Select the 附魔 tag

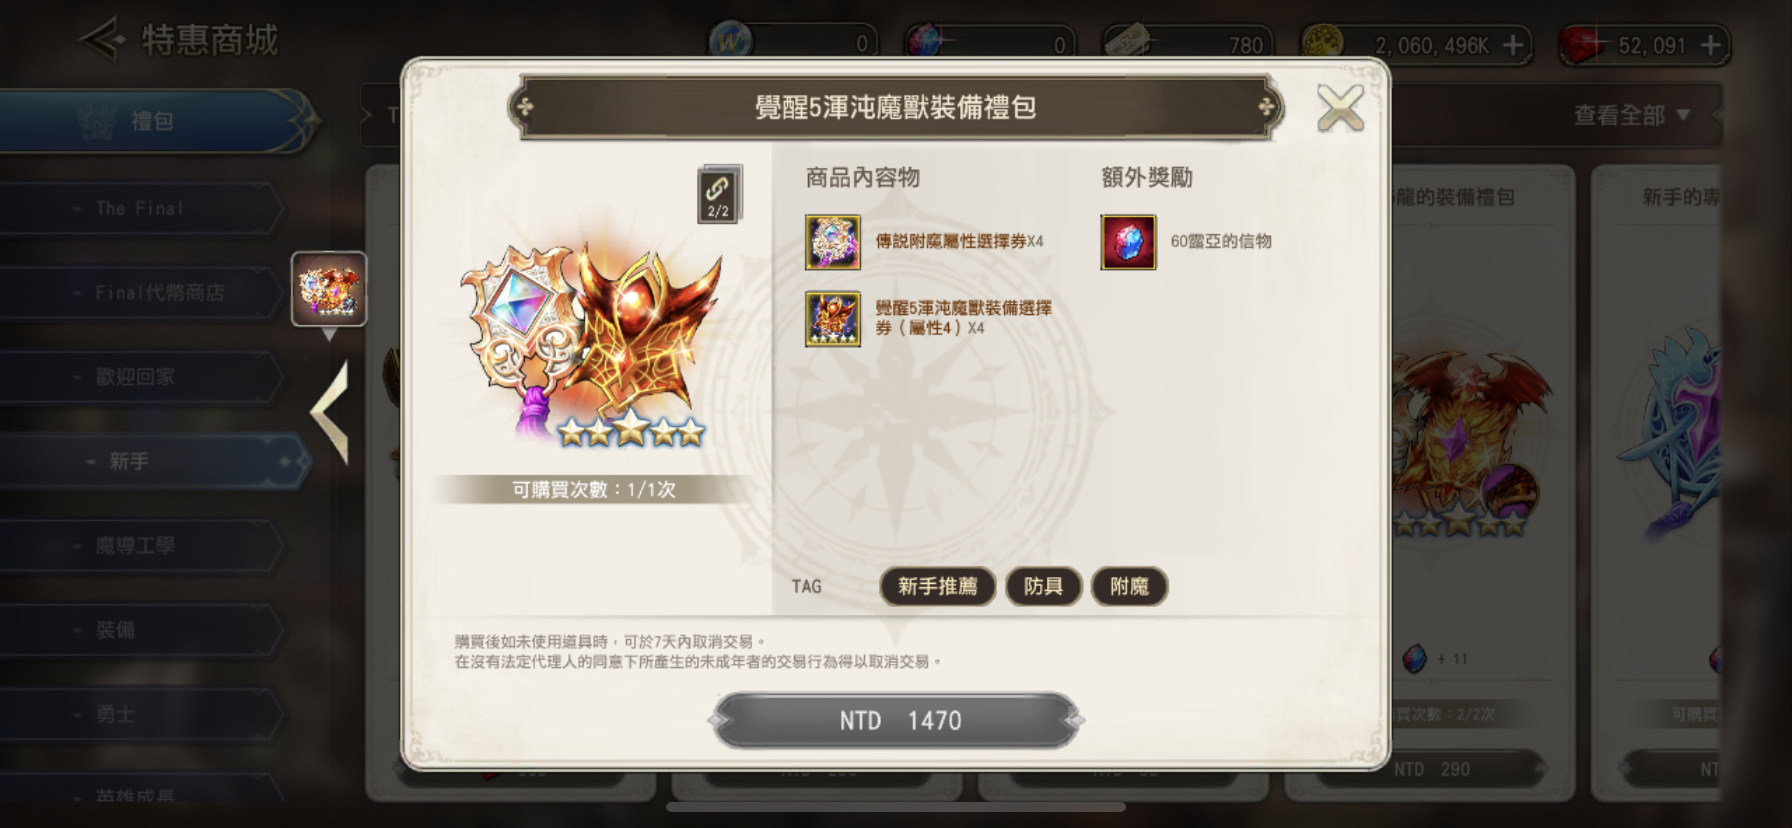coord(1129,586)
